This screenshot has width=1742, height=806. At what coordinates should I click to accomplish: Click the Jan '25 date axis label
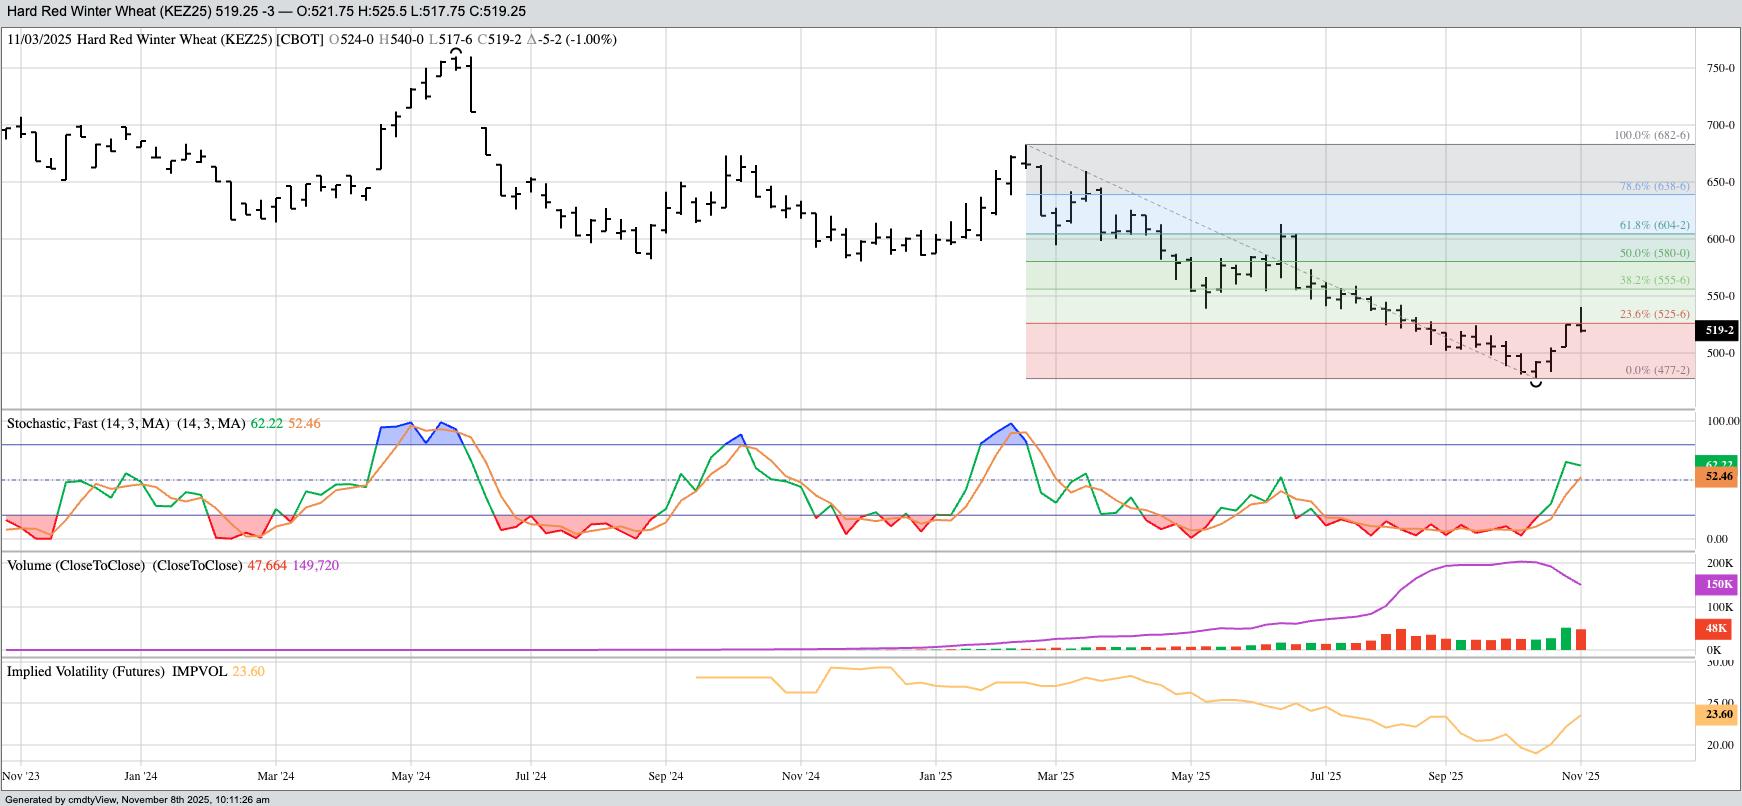935,776
